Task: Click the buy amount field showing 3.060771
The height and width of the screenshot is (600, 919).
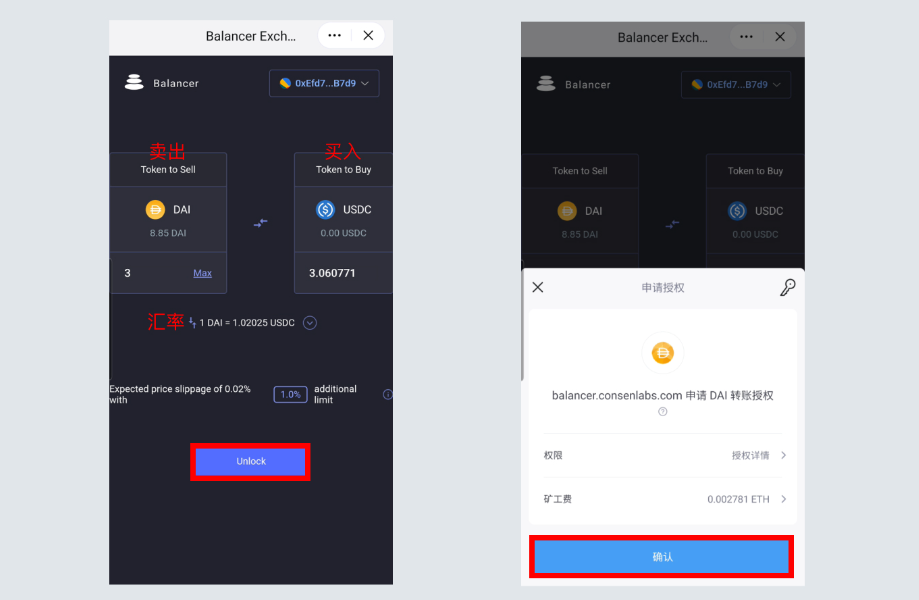Action: pos(343,273)
